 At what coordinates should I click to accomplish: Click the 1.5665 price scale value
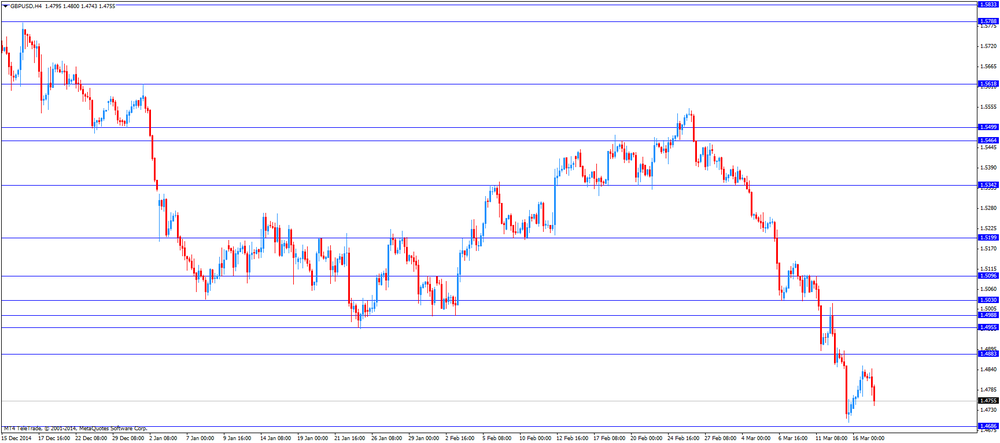(987, 66)
